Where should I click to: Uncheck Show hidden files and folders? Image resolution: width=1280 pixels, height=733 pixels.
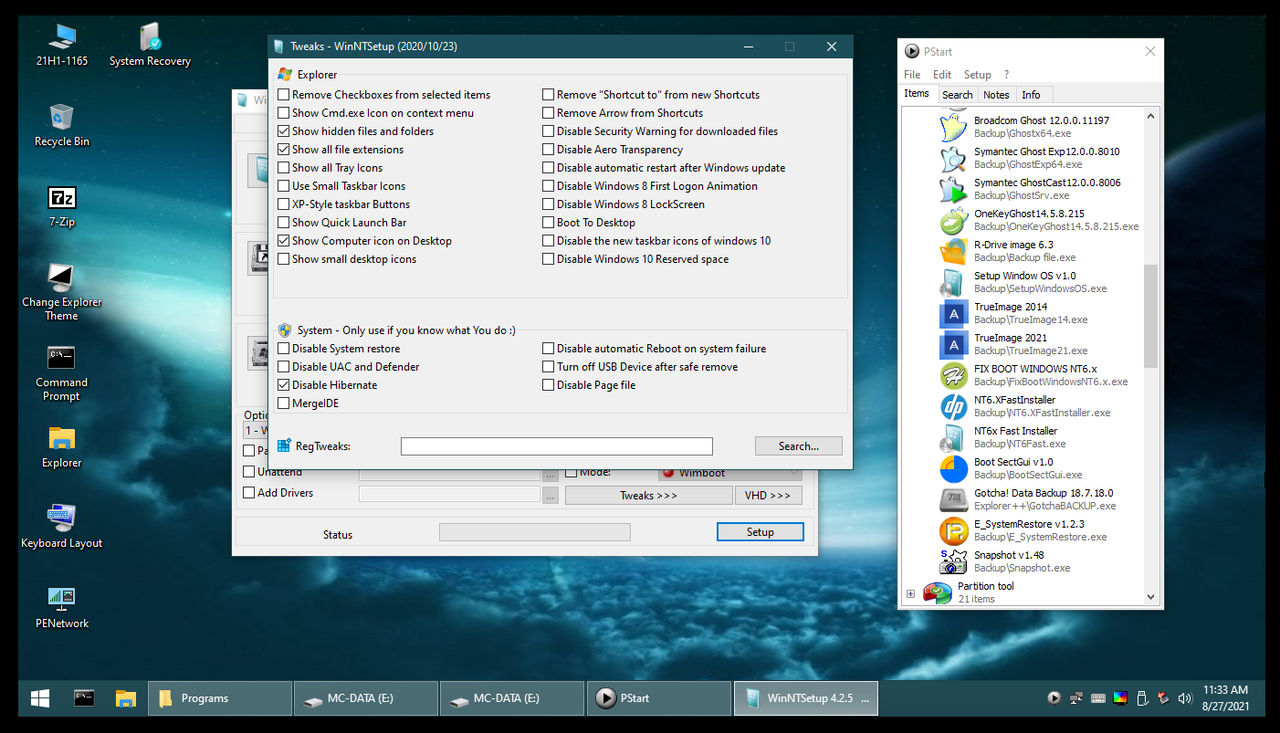[x=284, y=131]
